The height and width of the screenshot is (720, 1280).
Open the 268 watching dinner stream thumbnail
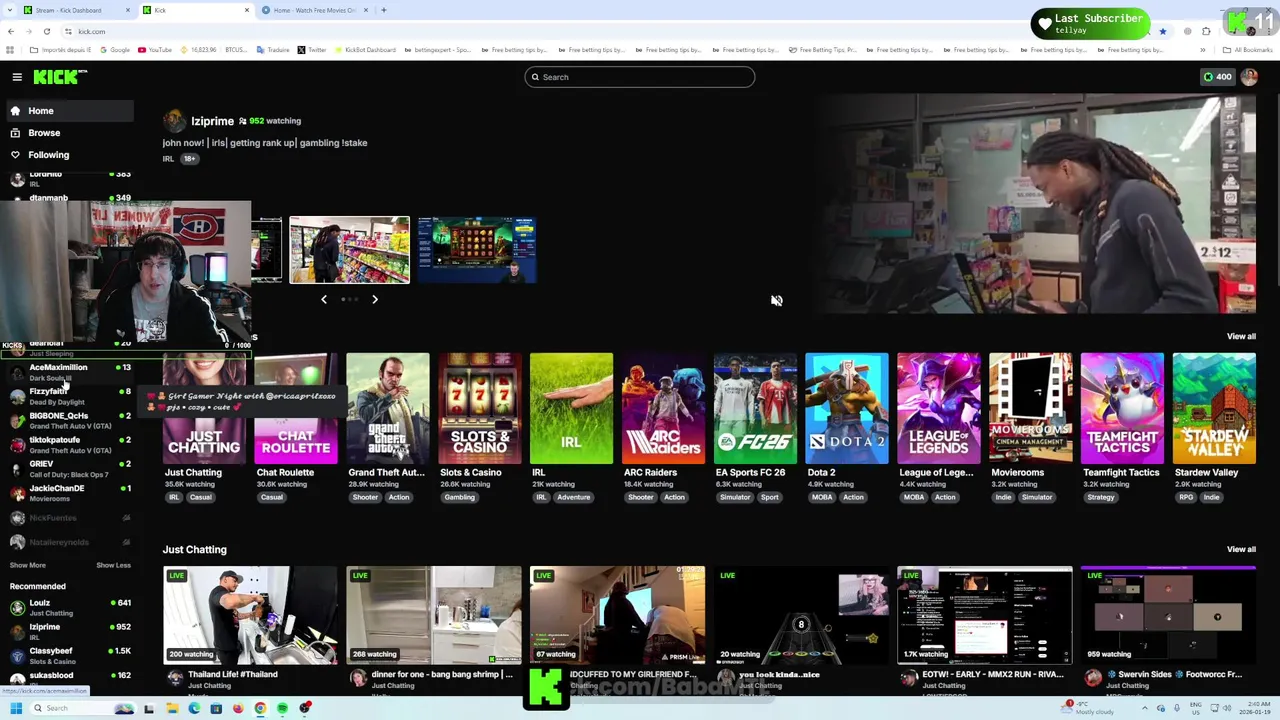(434, 615)
